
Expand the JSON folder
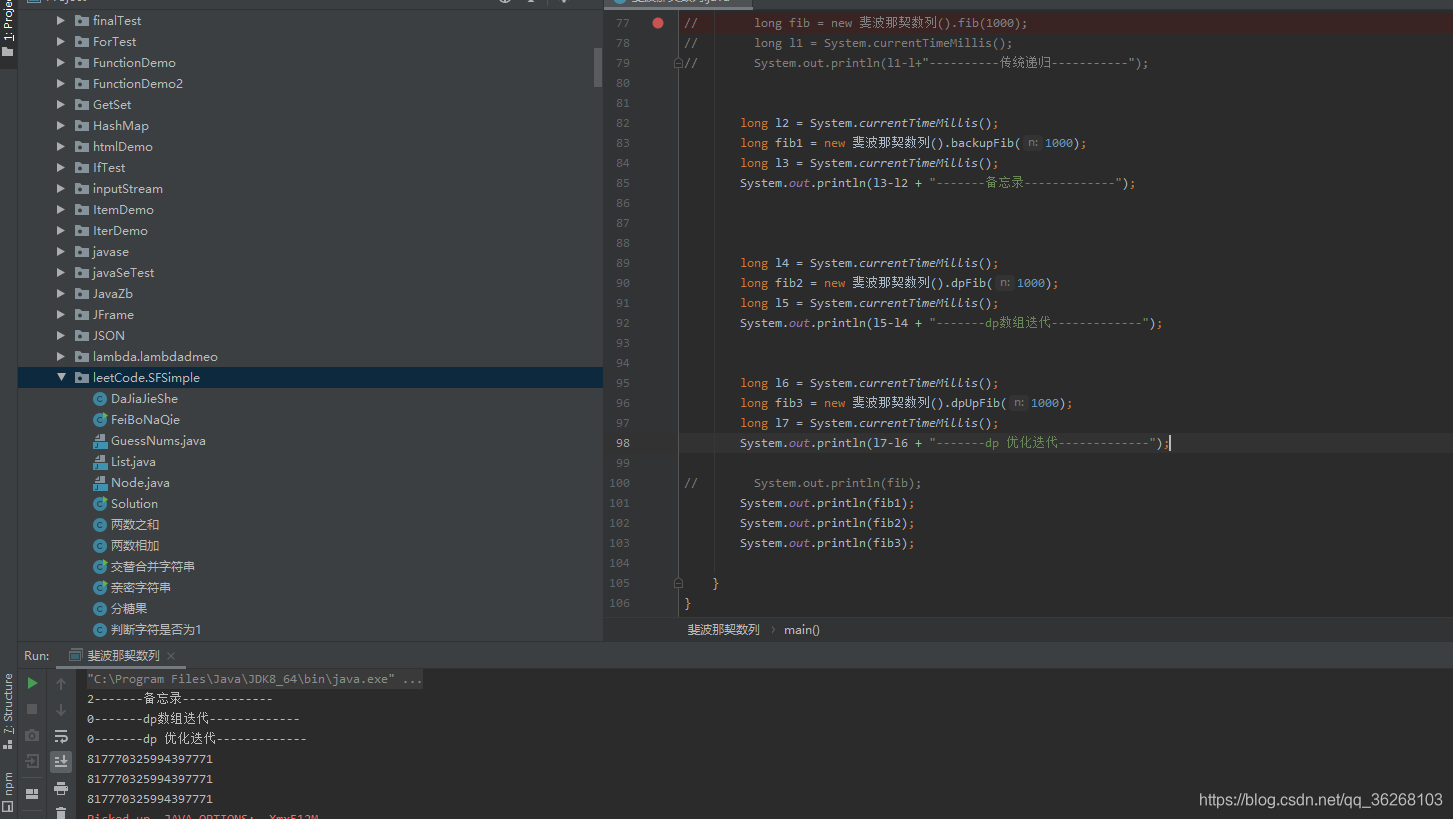point(61,336)
